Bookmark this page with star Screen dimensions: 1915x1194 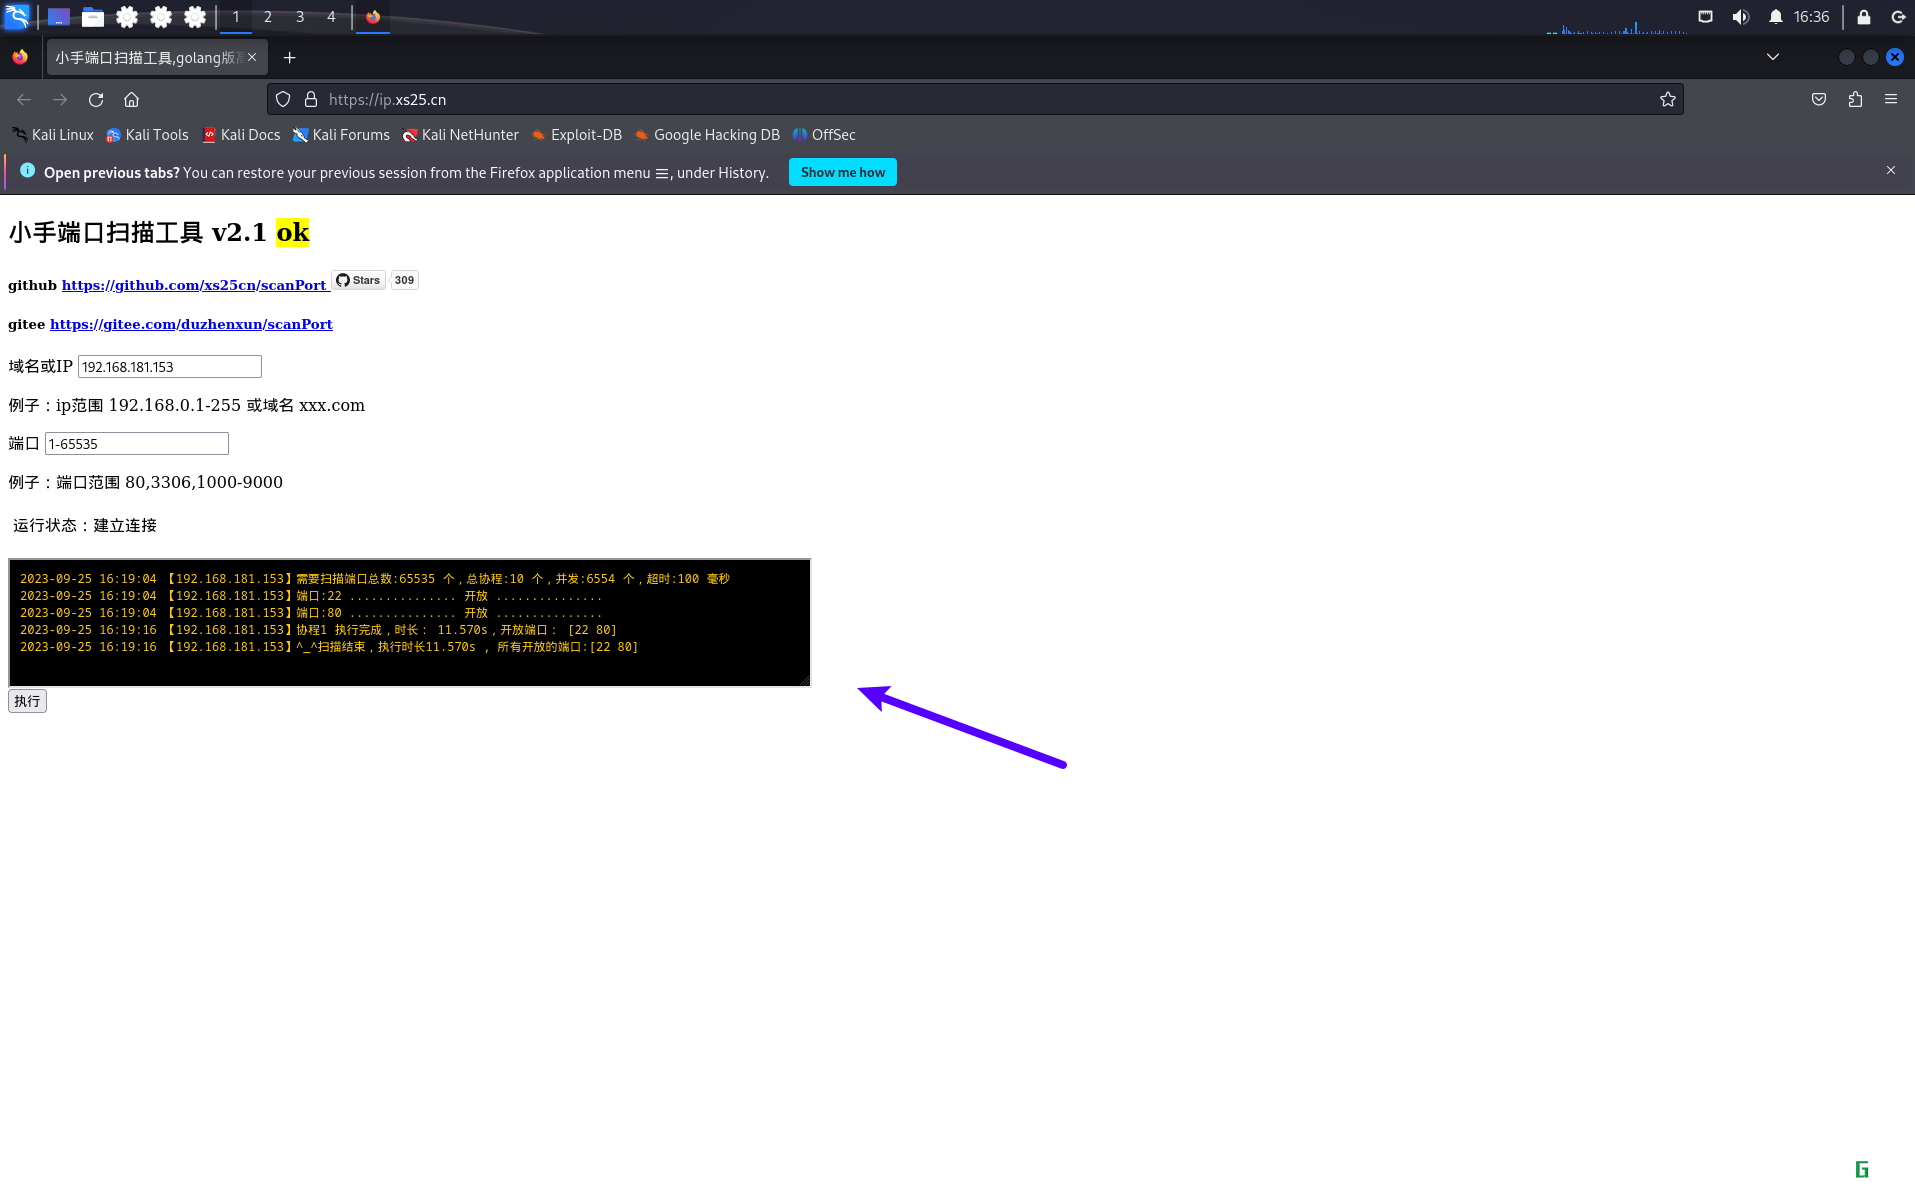click(1668, 100)
